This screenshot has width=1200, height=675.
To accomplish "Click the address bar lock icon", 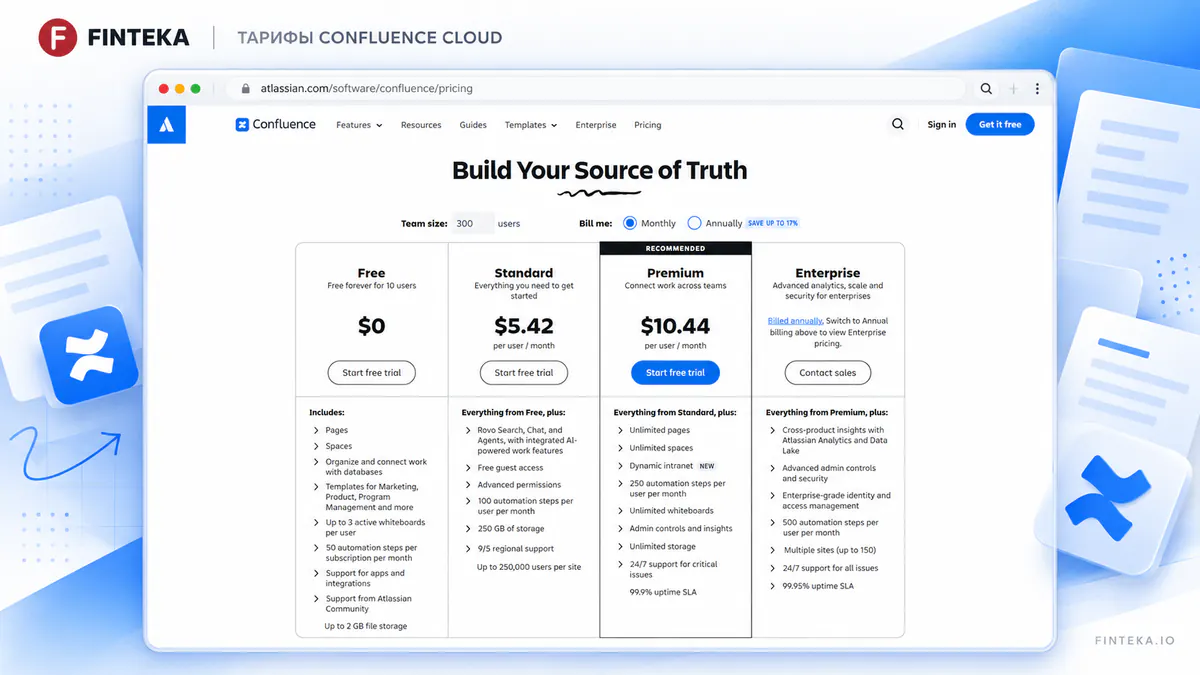I will (x=245, y=89).
